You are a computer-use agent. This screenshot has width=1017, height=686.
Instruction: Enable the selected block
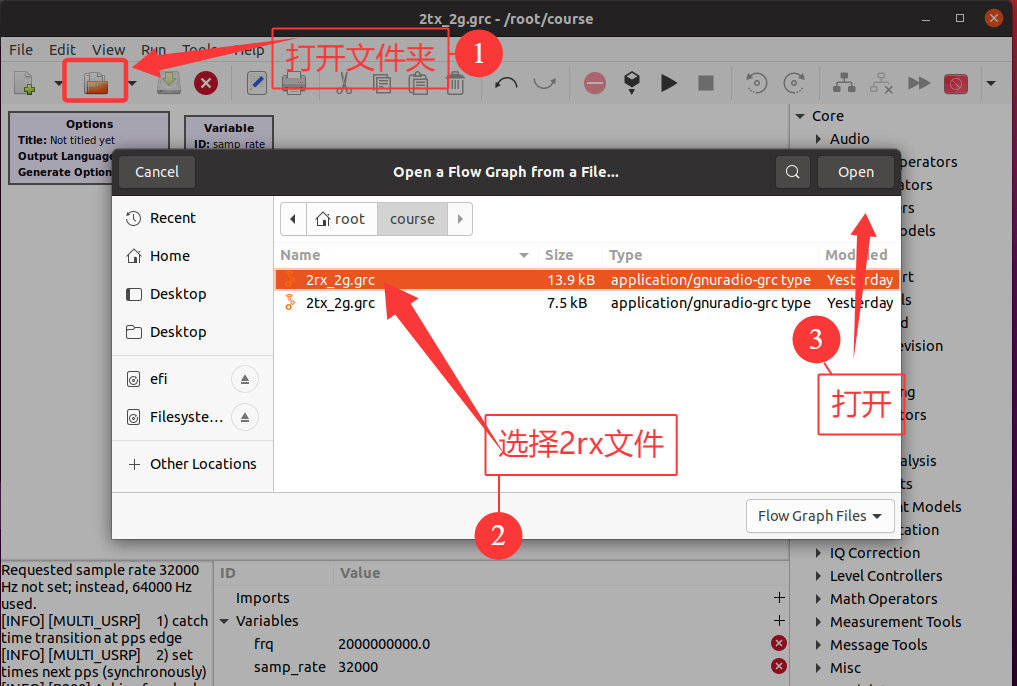(x=844, y=83)
